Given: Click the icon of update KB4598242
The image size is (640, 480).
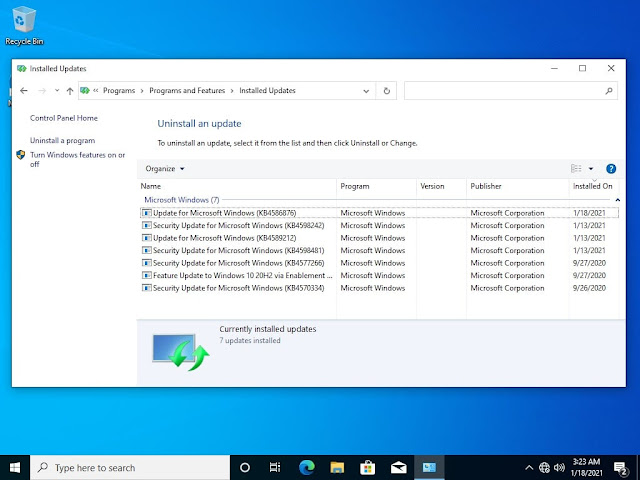Looking at the screenshot, I should [x=147, y=225].
